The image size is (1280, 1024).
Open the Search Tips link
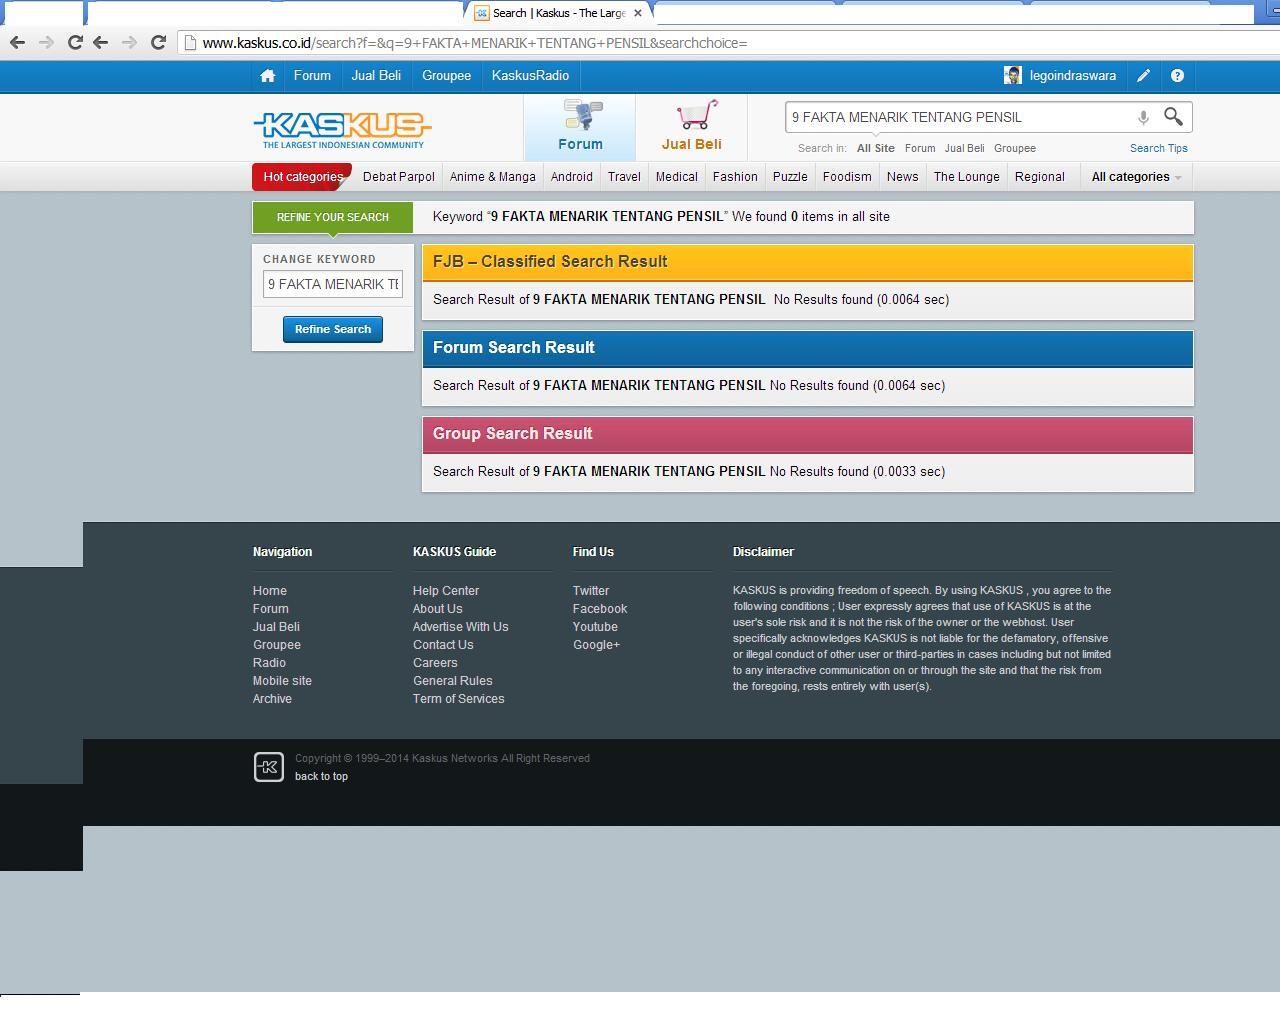[1159, 148]
